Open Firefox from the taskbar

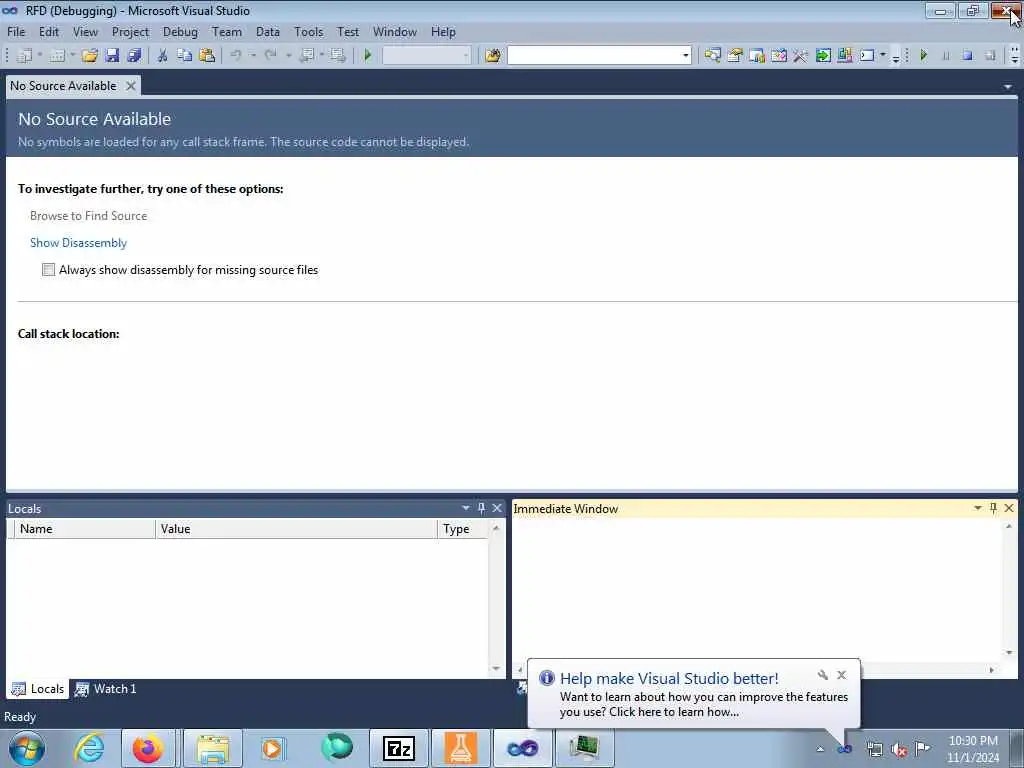point(148,748)
